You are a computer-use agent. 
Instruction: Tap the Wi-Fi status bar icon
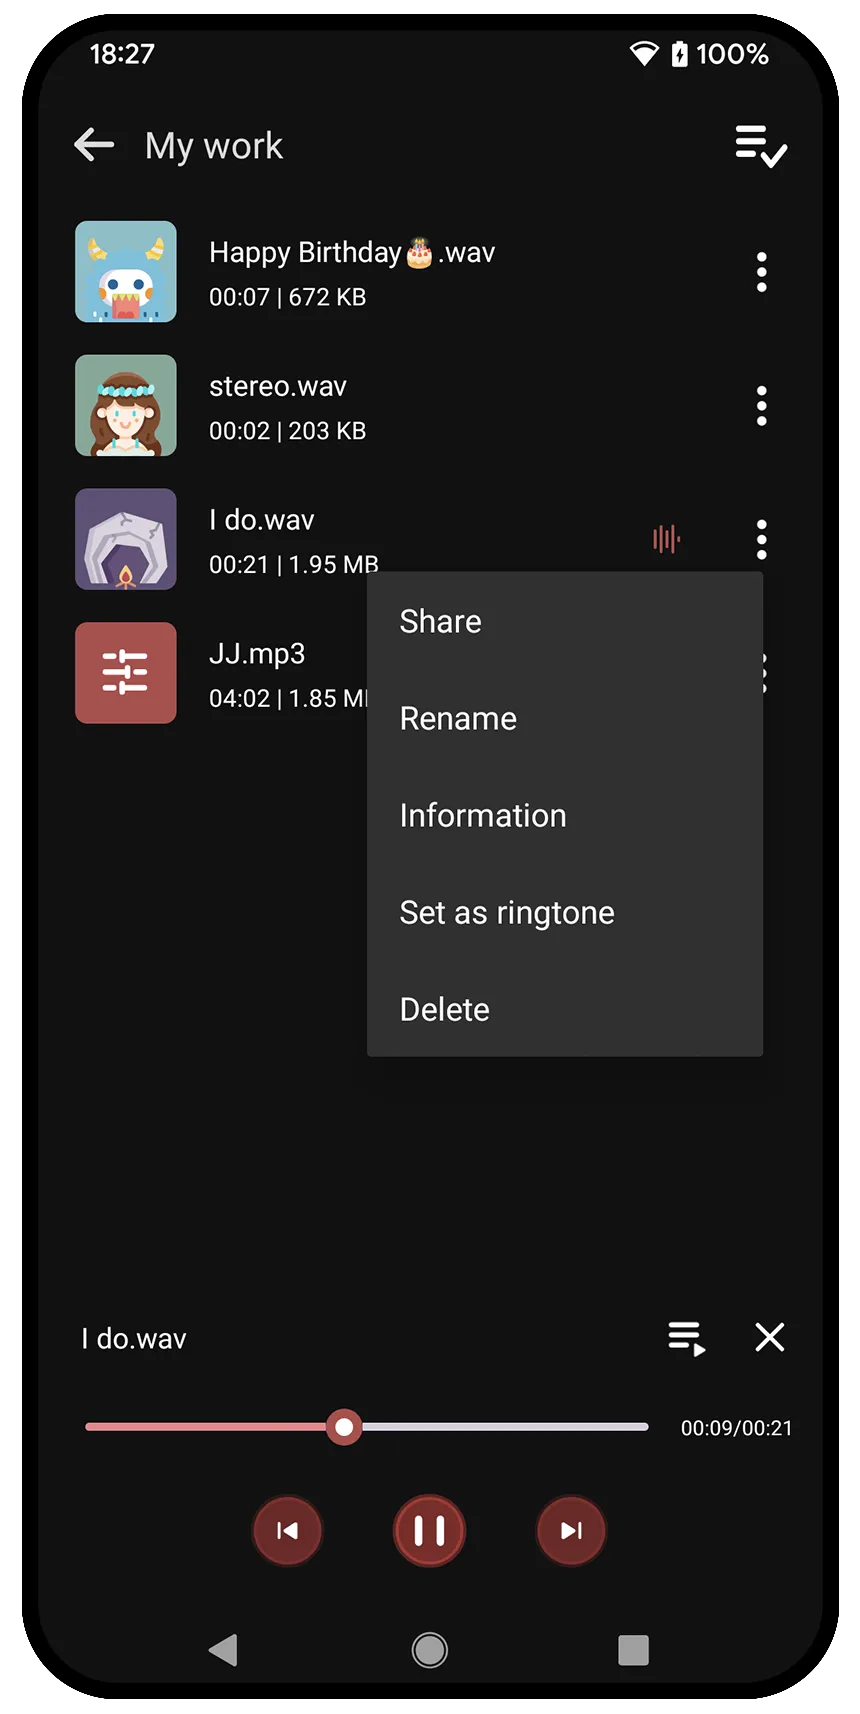(644, 54)
